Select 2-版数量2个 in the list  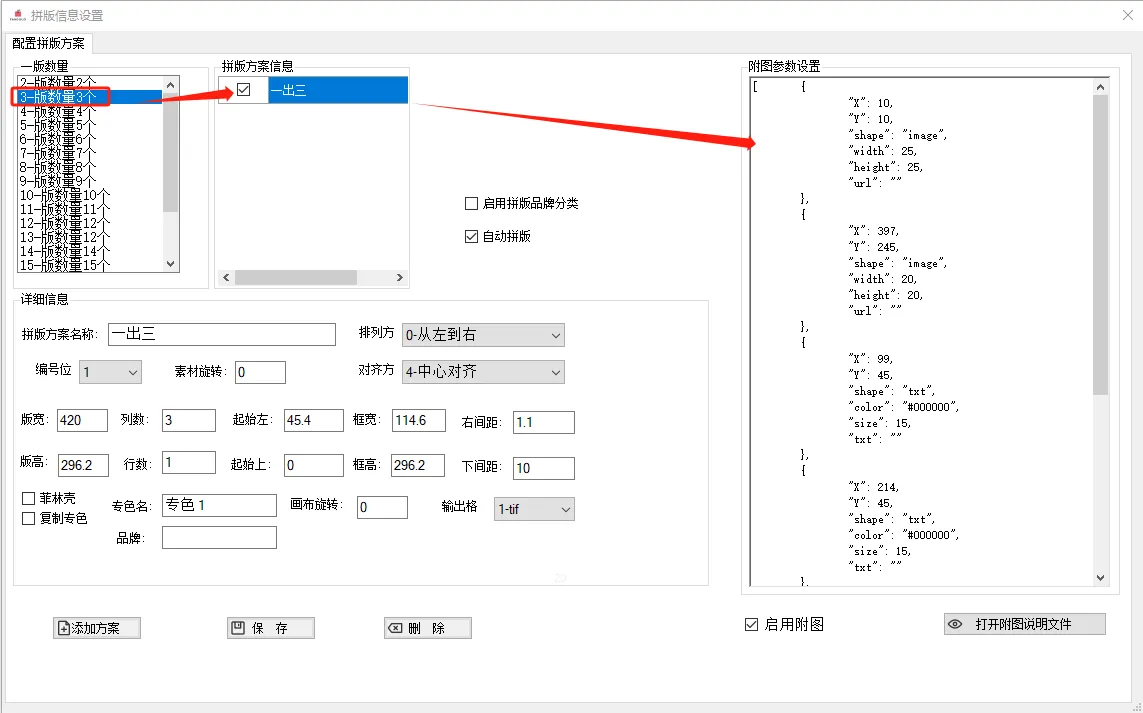coord(90,82)
